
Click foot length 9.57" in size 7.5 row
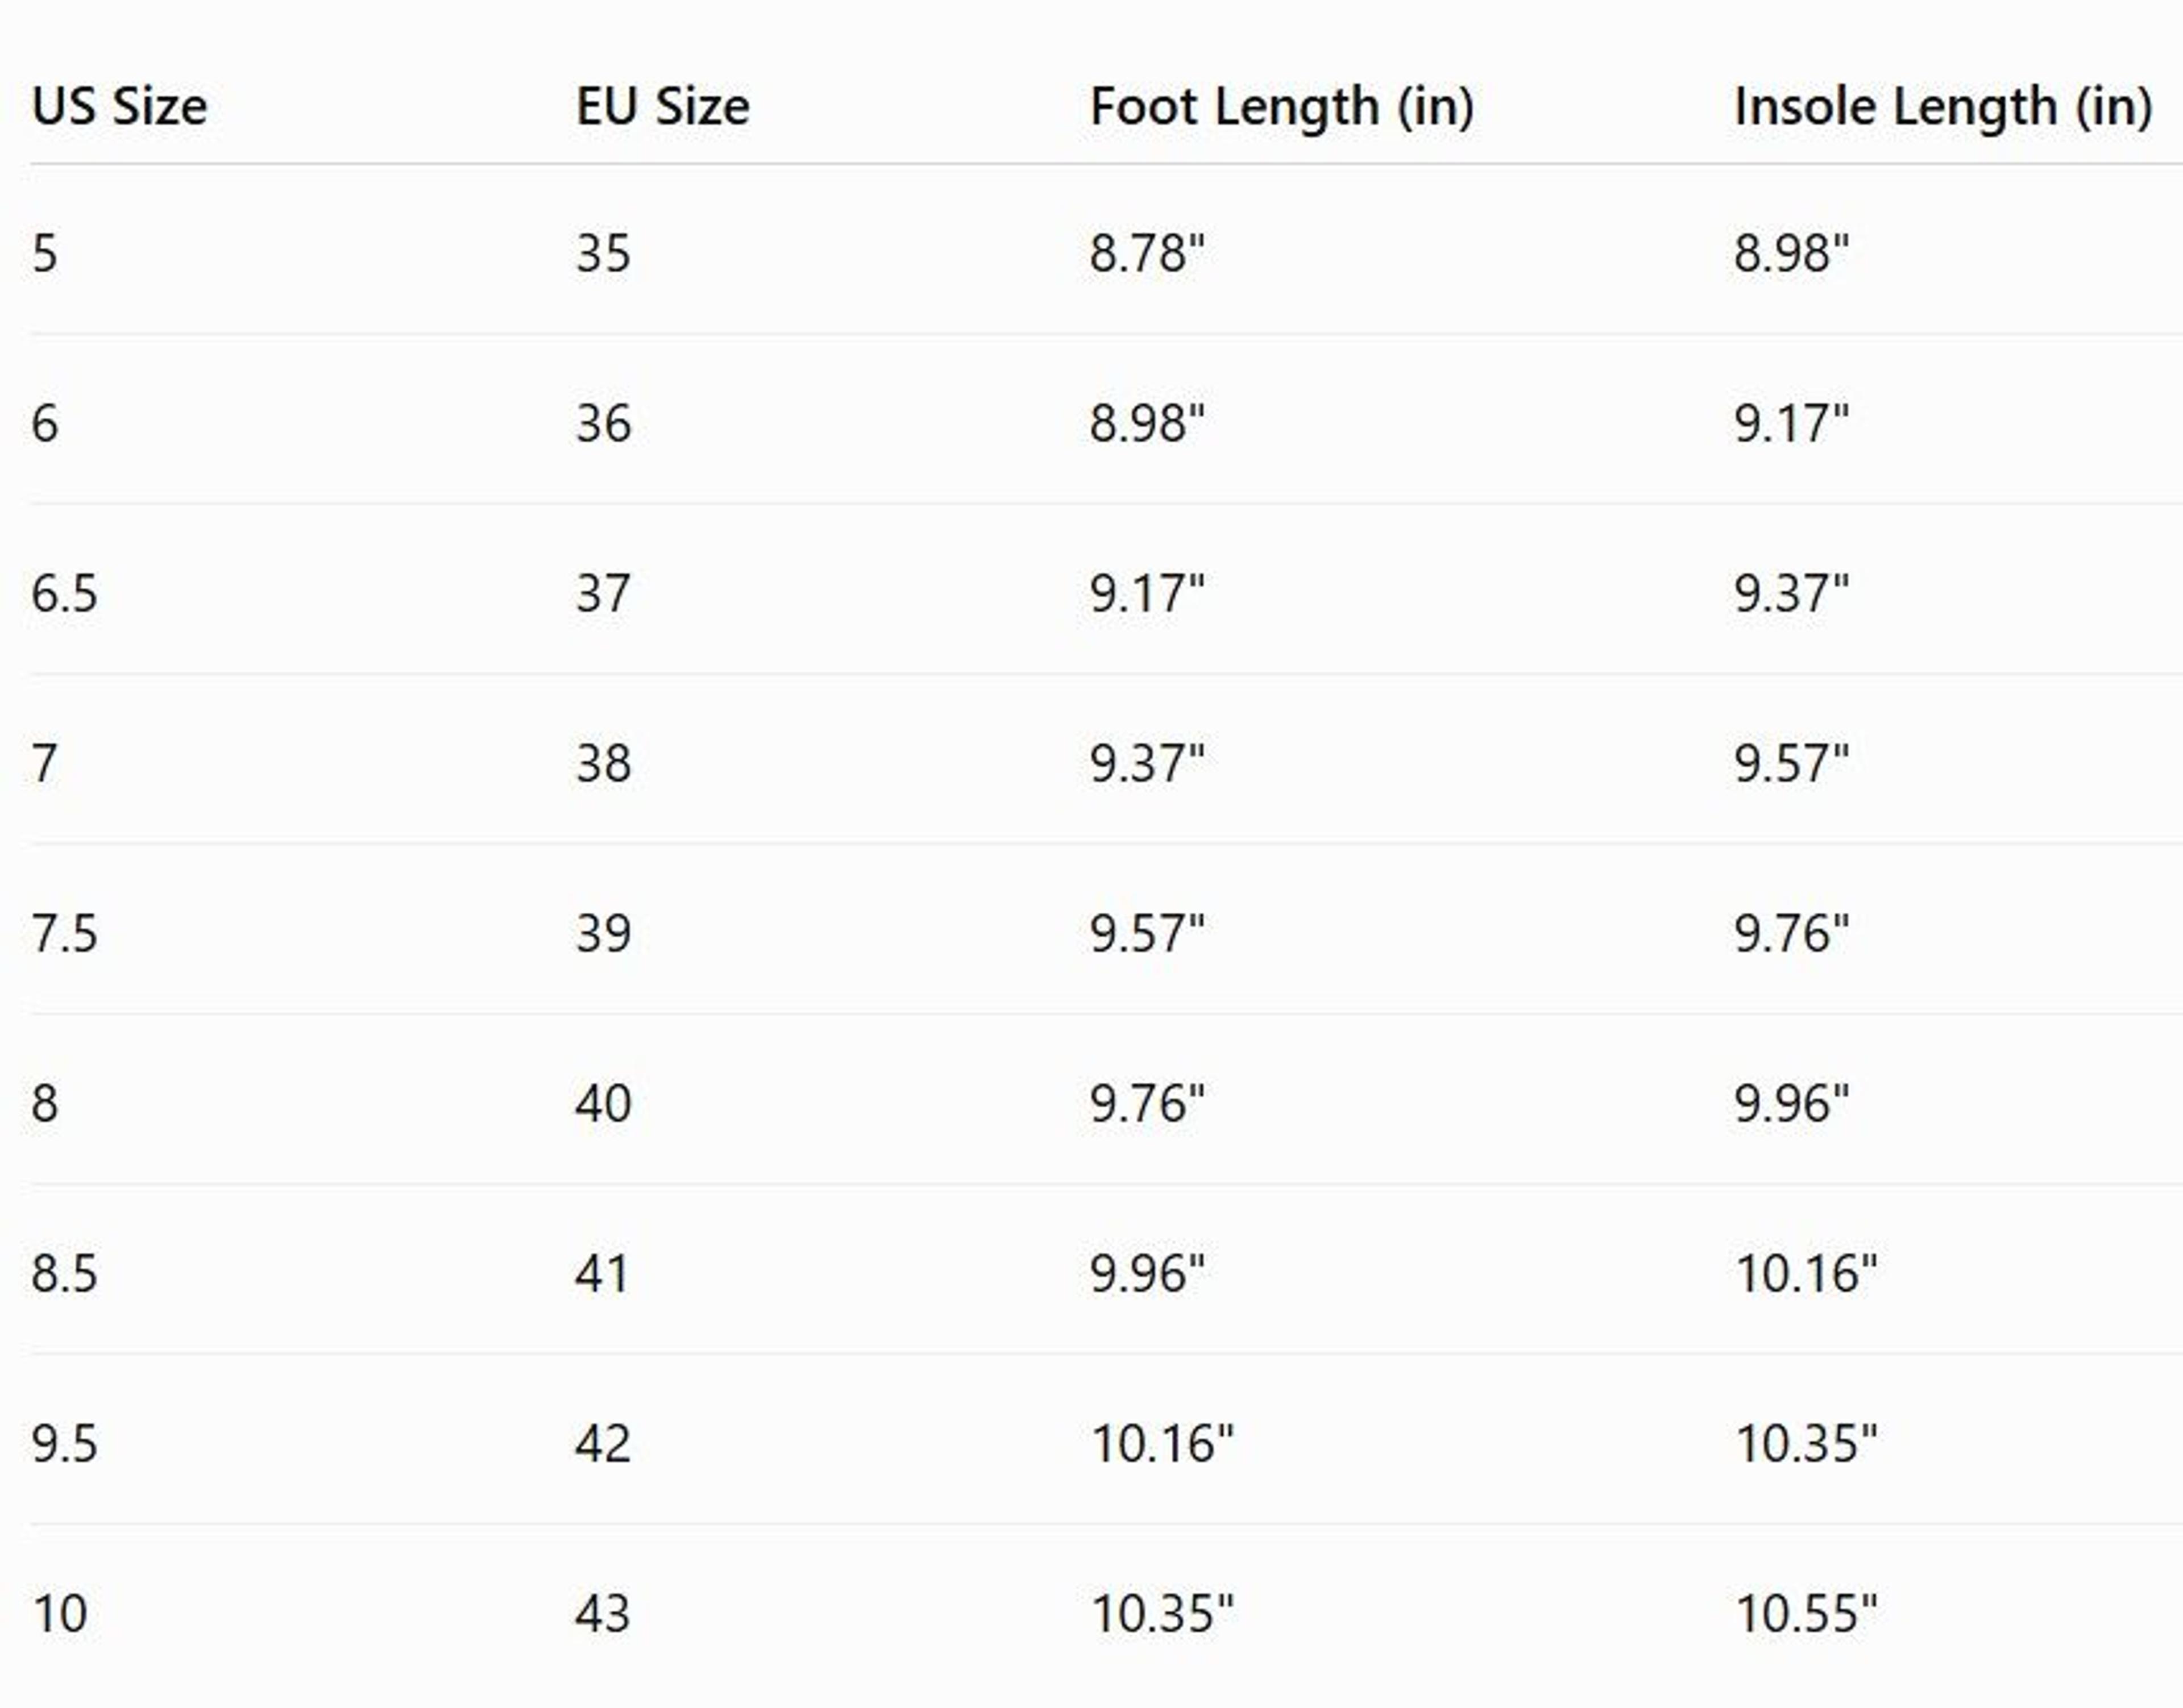pos(1147,933)
